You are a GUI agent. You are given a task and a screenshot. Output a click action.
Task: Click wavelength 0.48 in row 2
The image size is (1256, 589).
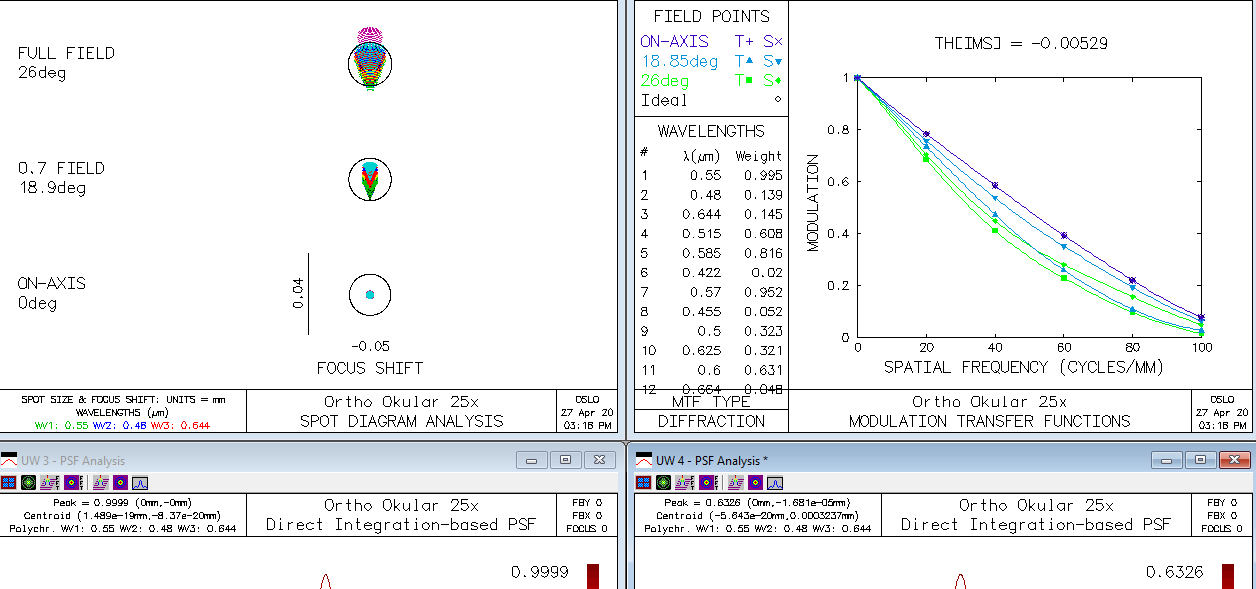tap(705, 195)
